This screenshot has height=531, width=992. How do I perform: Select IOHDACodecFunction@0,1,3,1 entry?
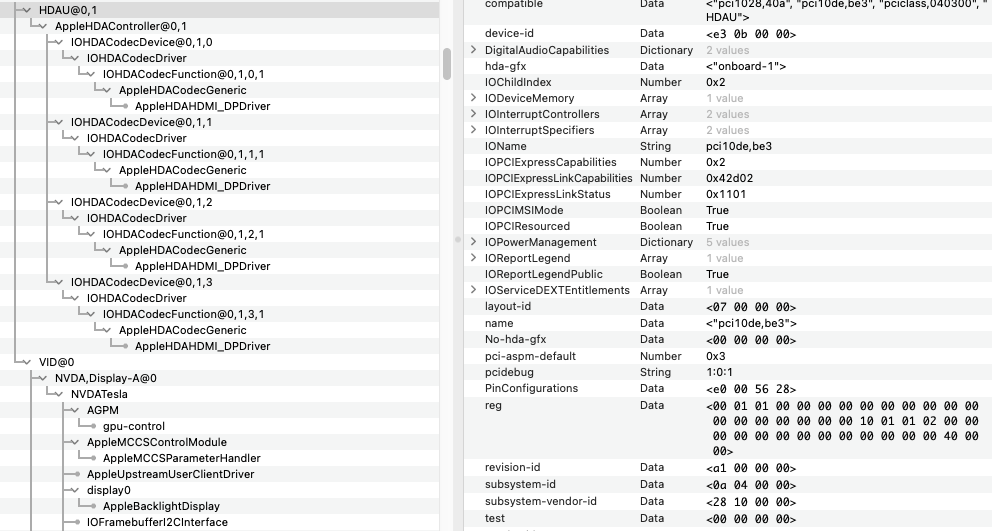183,315
